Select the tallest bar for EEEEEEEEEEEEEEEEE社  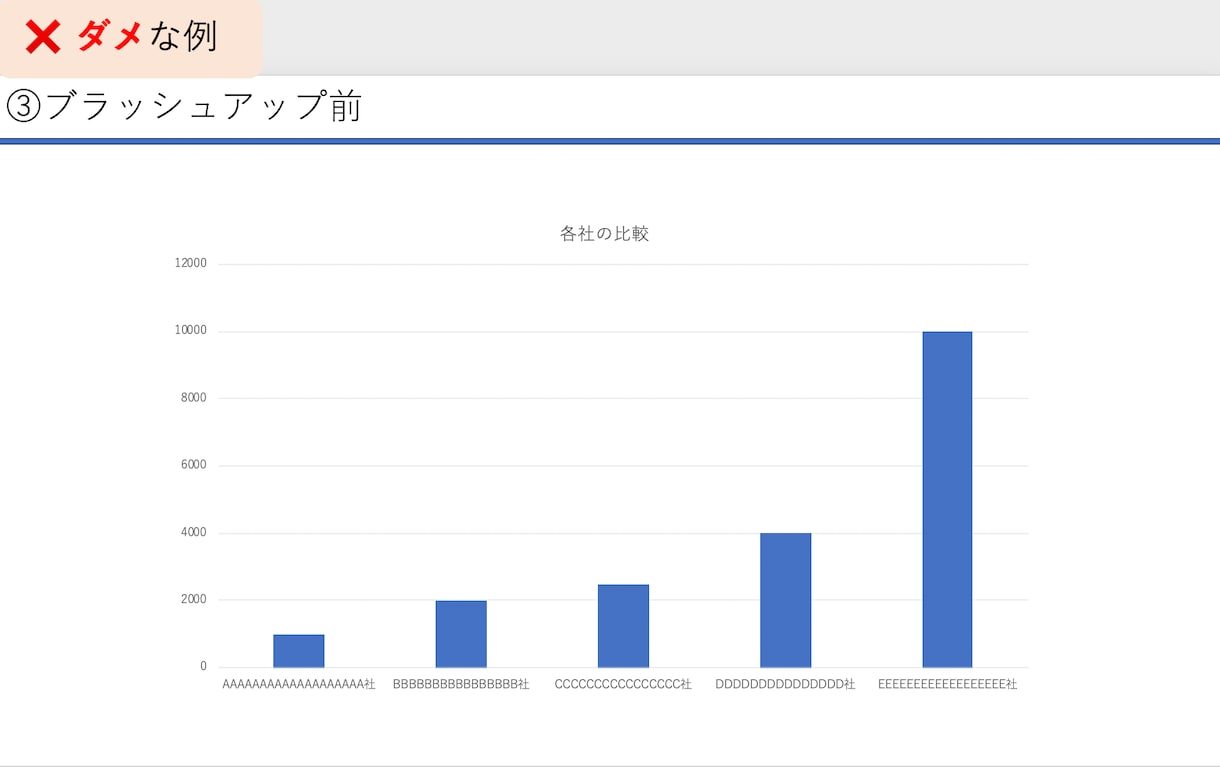pyautogui.click(x=947, y=499)
